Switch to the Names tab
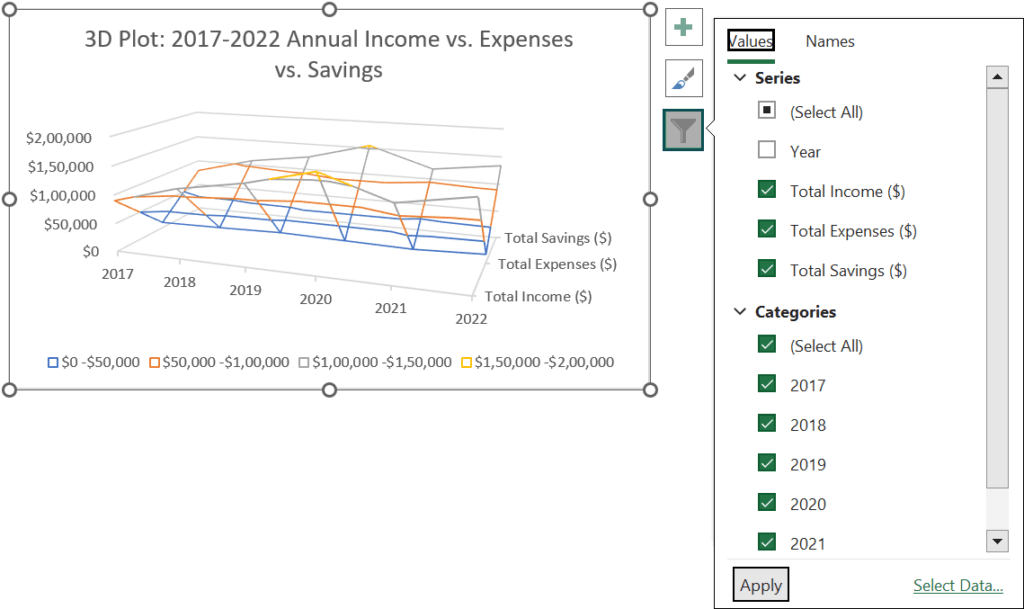 pos(830,41)
